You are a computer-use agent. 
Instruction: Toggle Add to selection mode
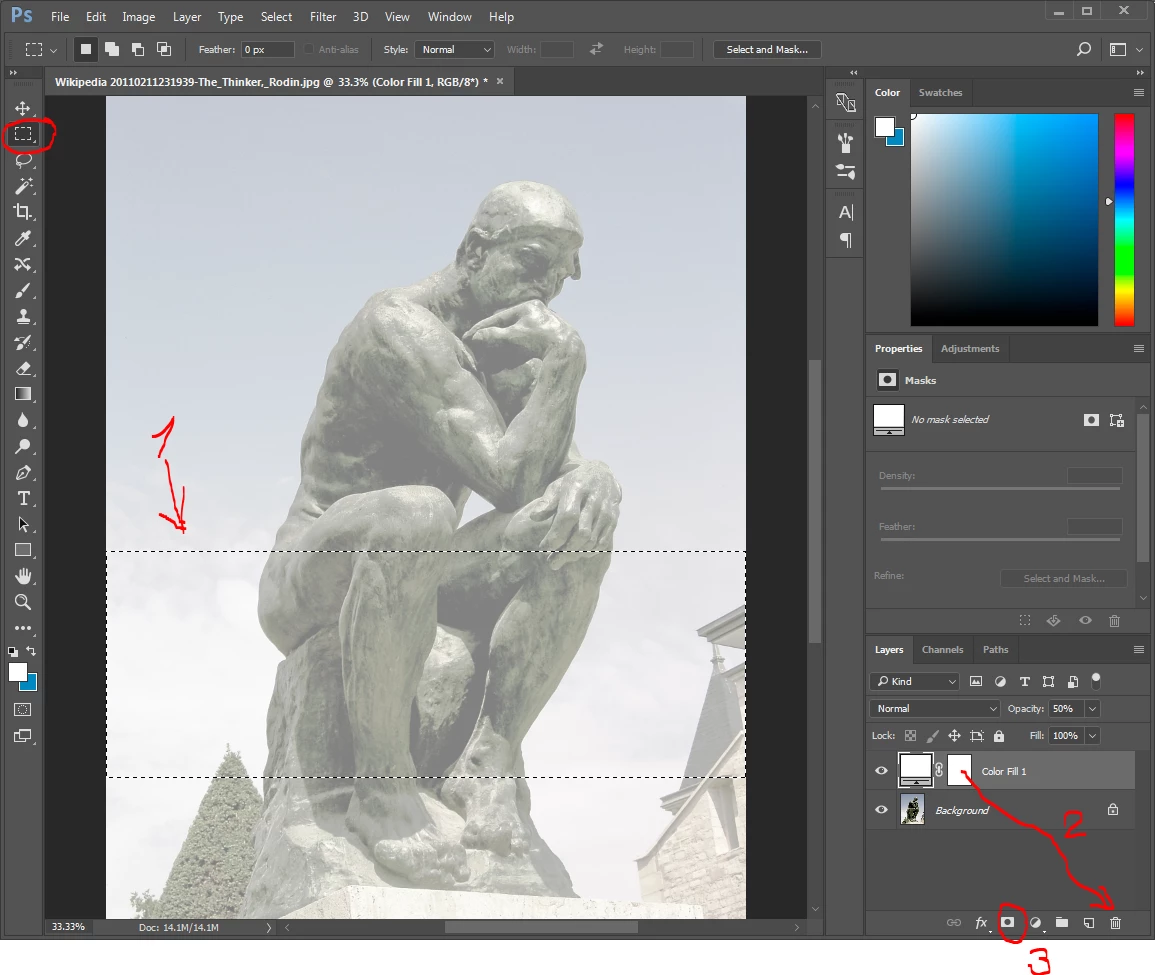coord(112,49)
